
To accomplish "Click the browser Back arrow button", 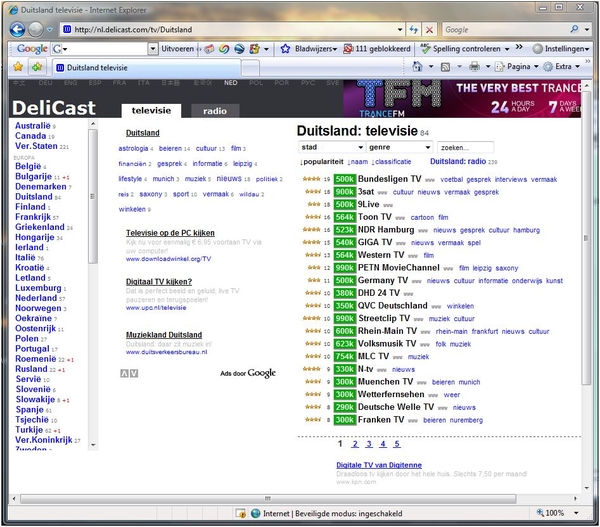I will (x=17, y=29).
